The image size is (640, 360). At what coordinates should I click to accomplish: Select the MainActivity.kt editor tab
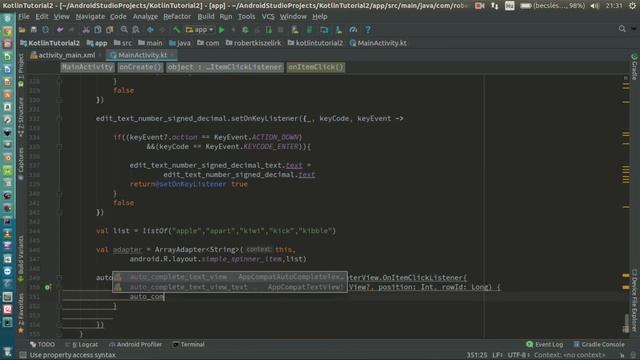point(142,55)
